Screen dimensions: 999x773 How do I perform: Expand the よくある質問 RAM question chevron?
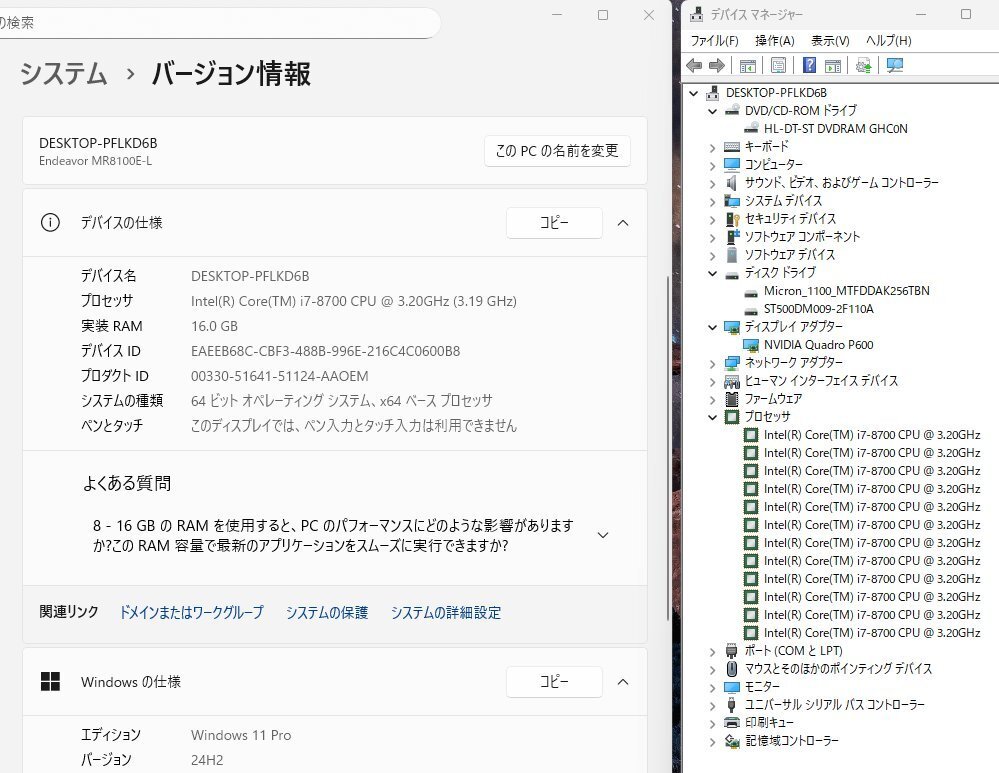(602, 535)
